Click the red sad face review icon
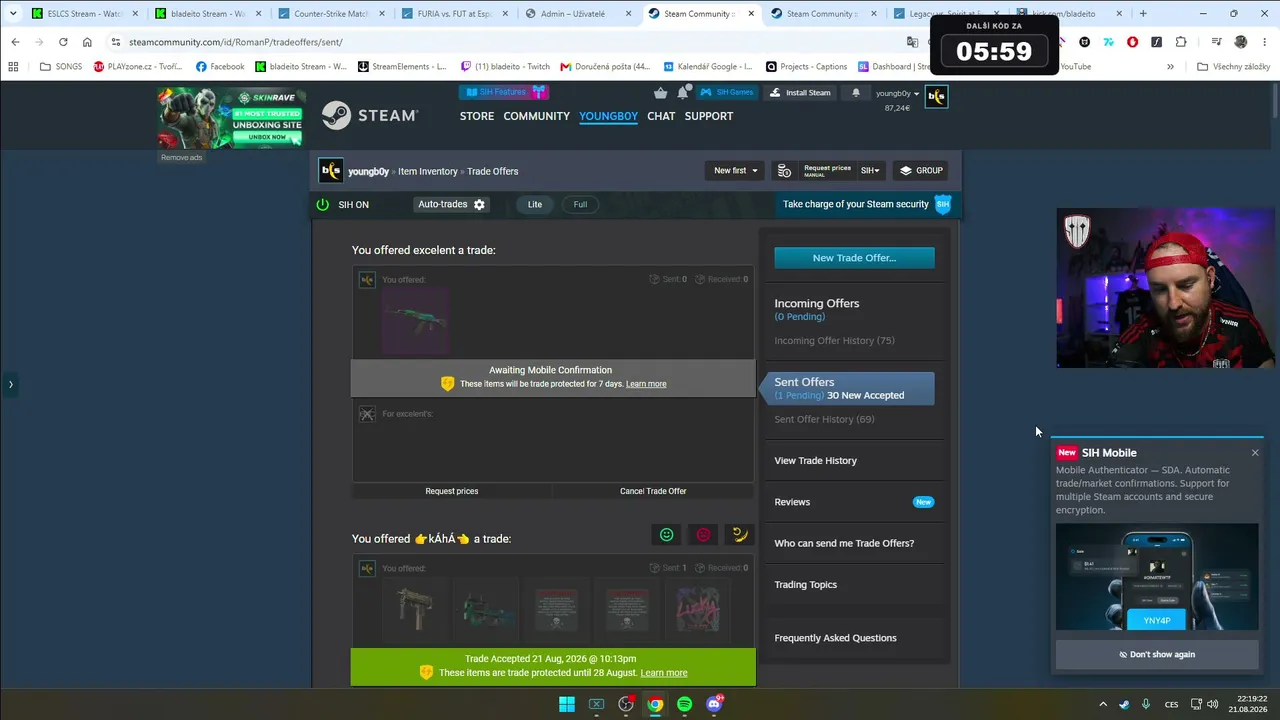 (703, 535)
